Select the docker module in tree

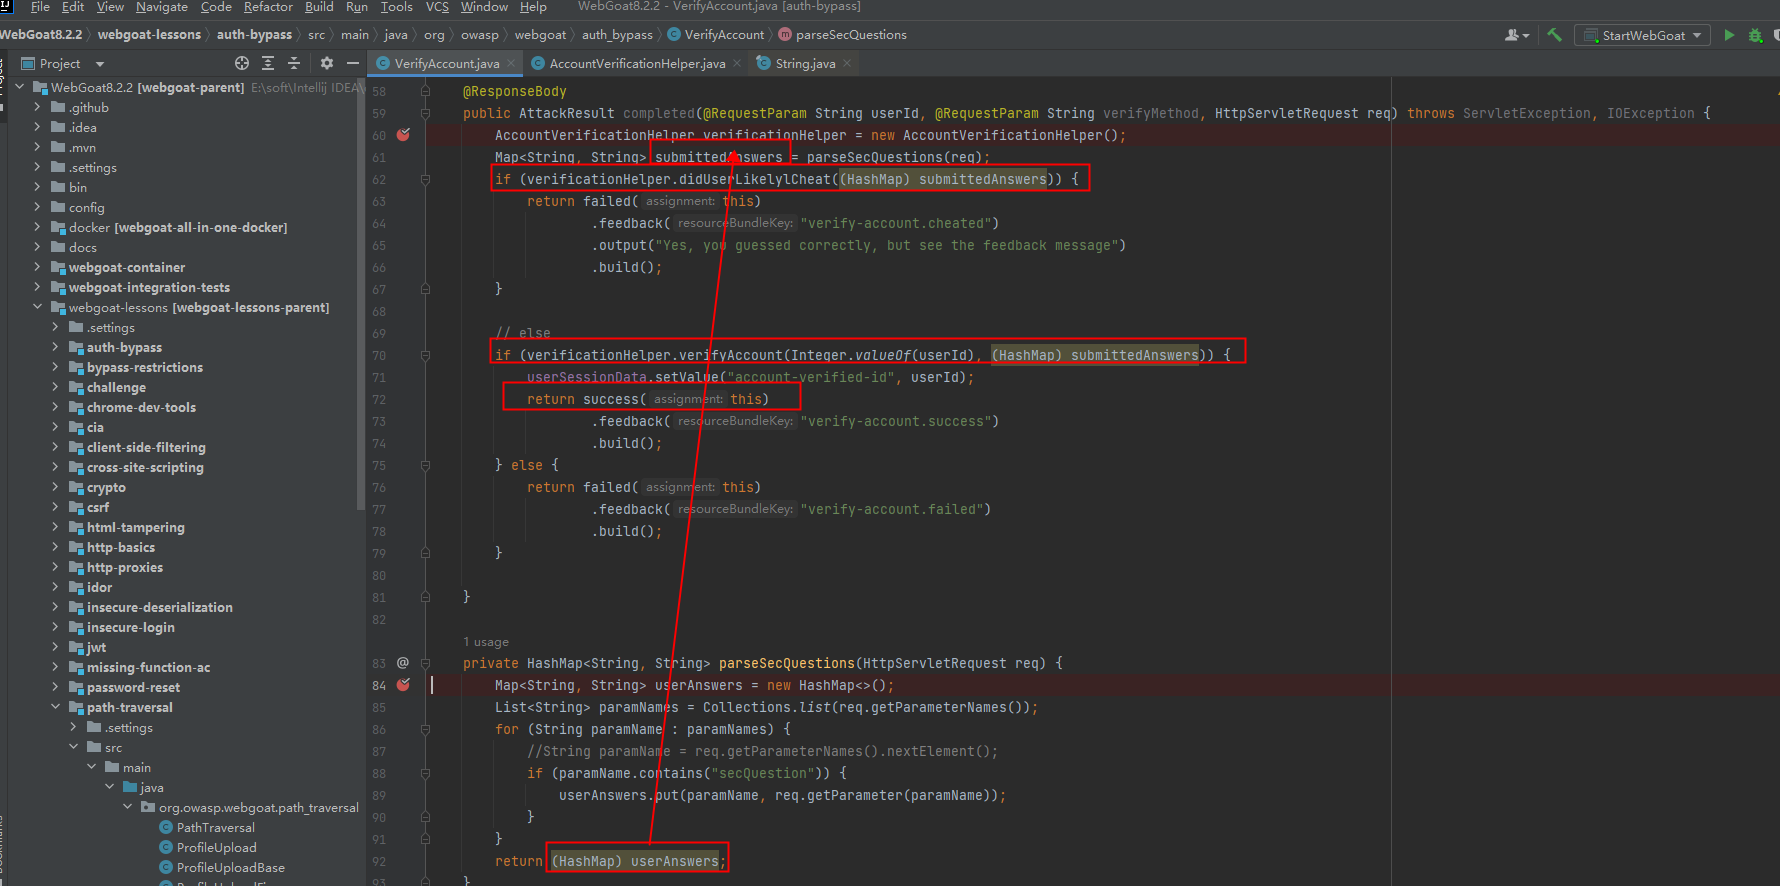178,227
